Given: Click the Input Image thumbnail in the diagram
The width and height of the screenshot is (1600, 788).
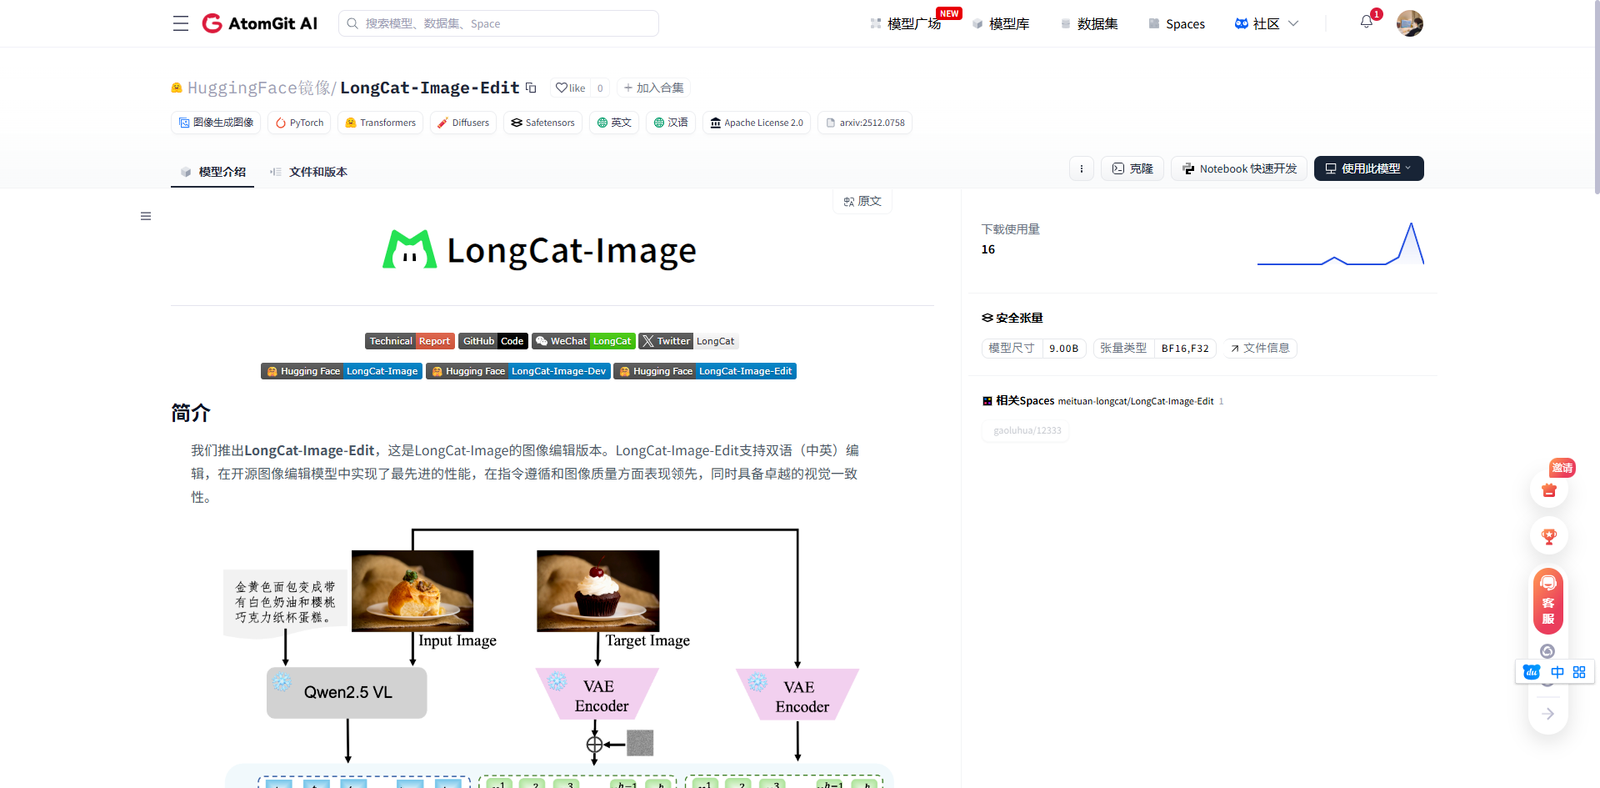Looking at the screenshot, I should pyautogui.click(x=412, y=591).
